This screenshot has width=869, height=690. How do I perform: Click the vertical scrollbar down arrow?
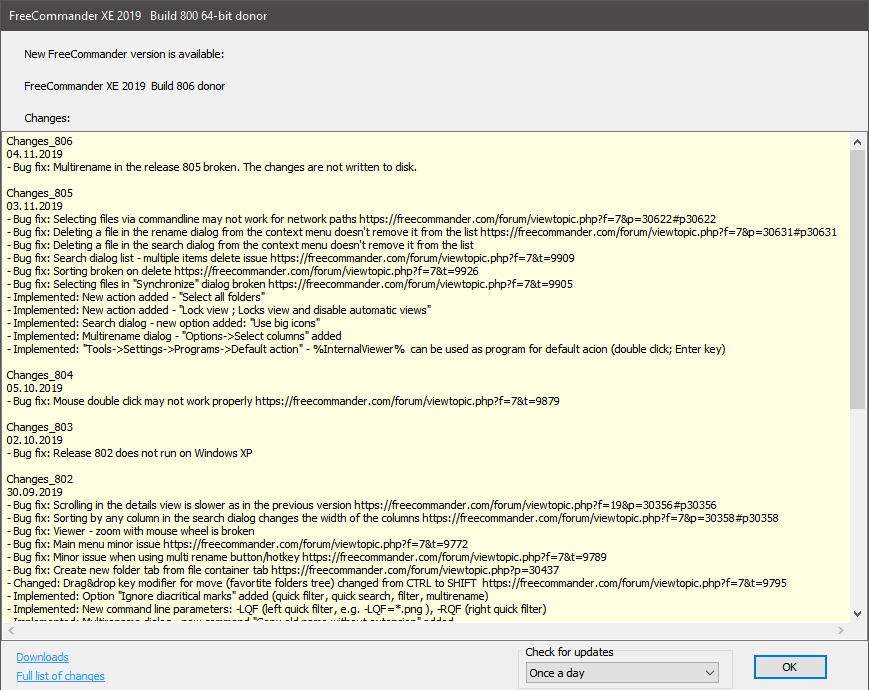(x=857, y=614)
